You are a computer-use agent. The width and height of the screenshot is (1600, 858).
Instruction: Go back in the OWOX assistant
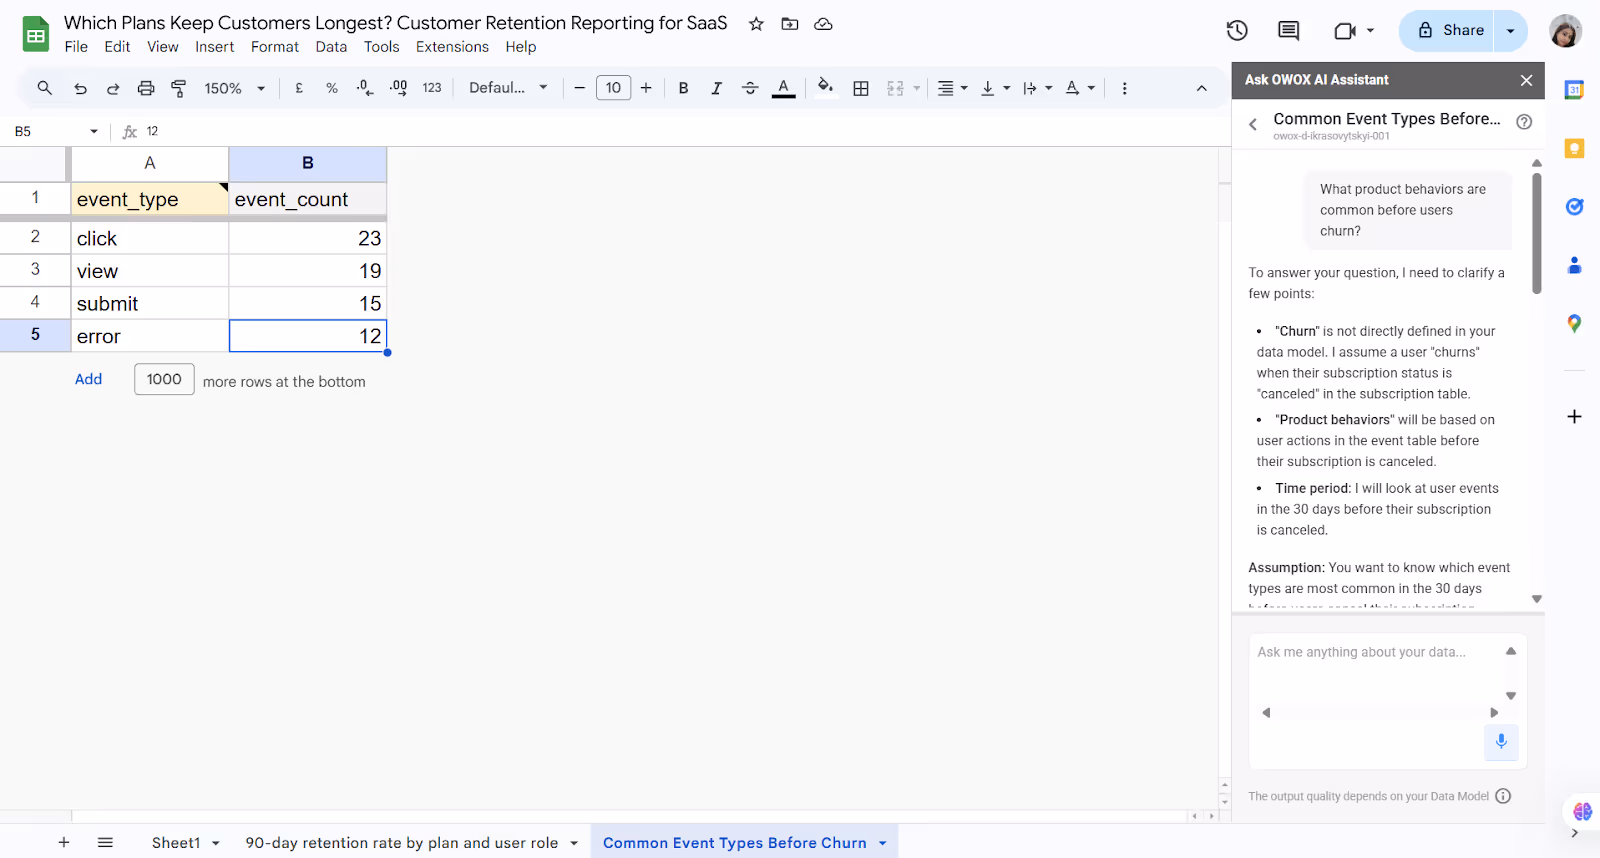[x=1253, y=124]
